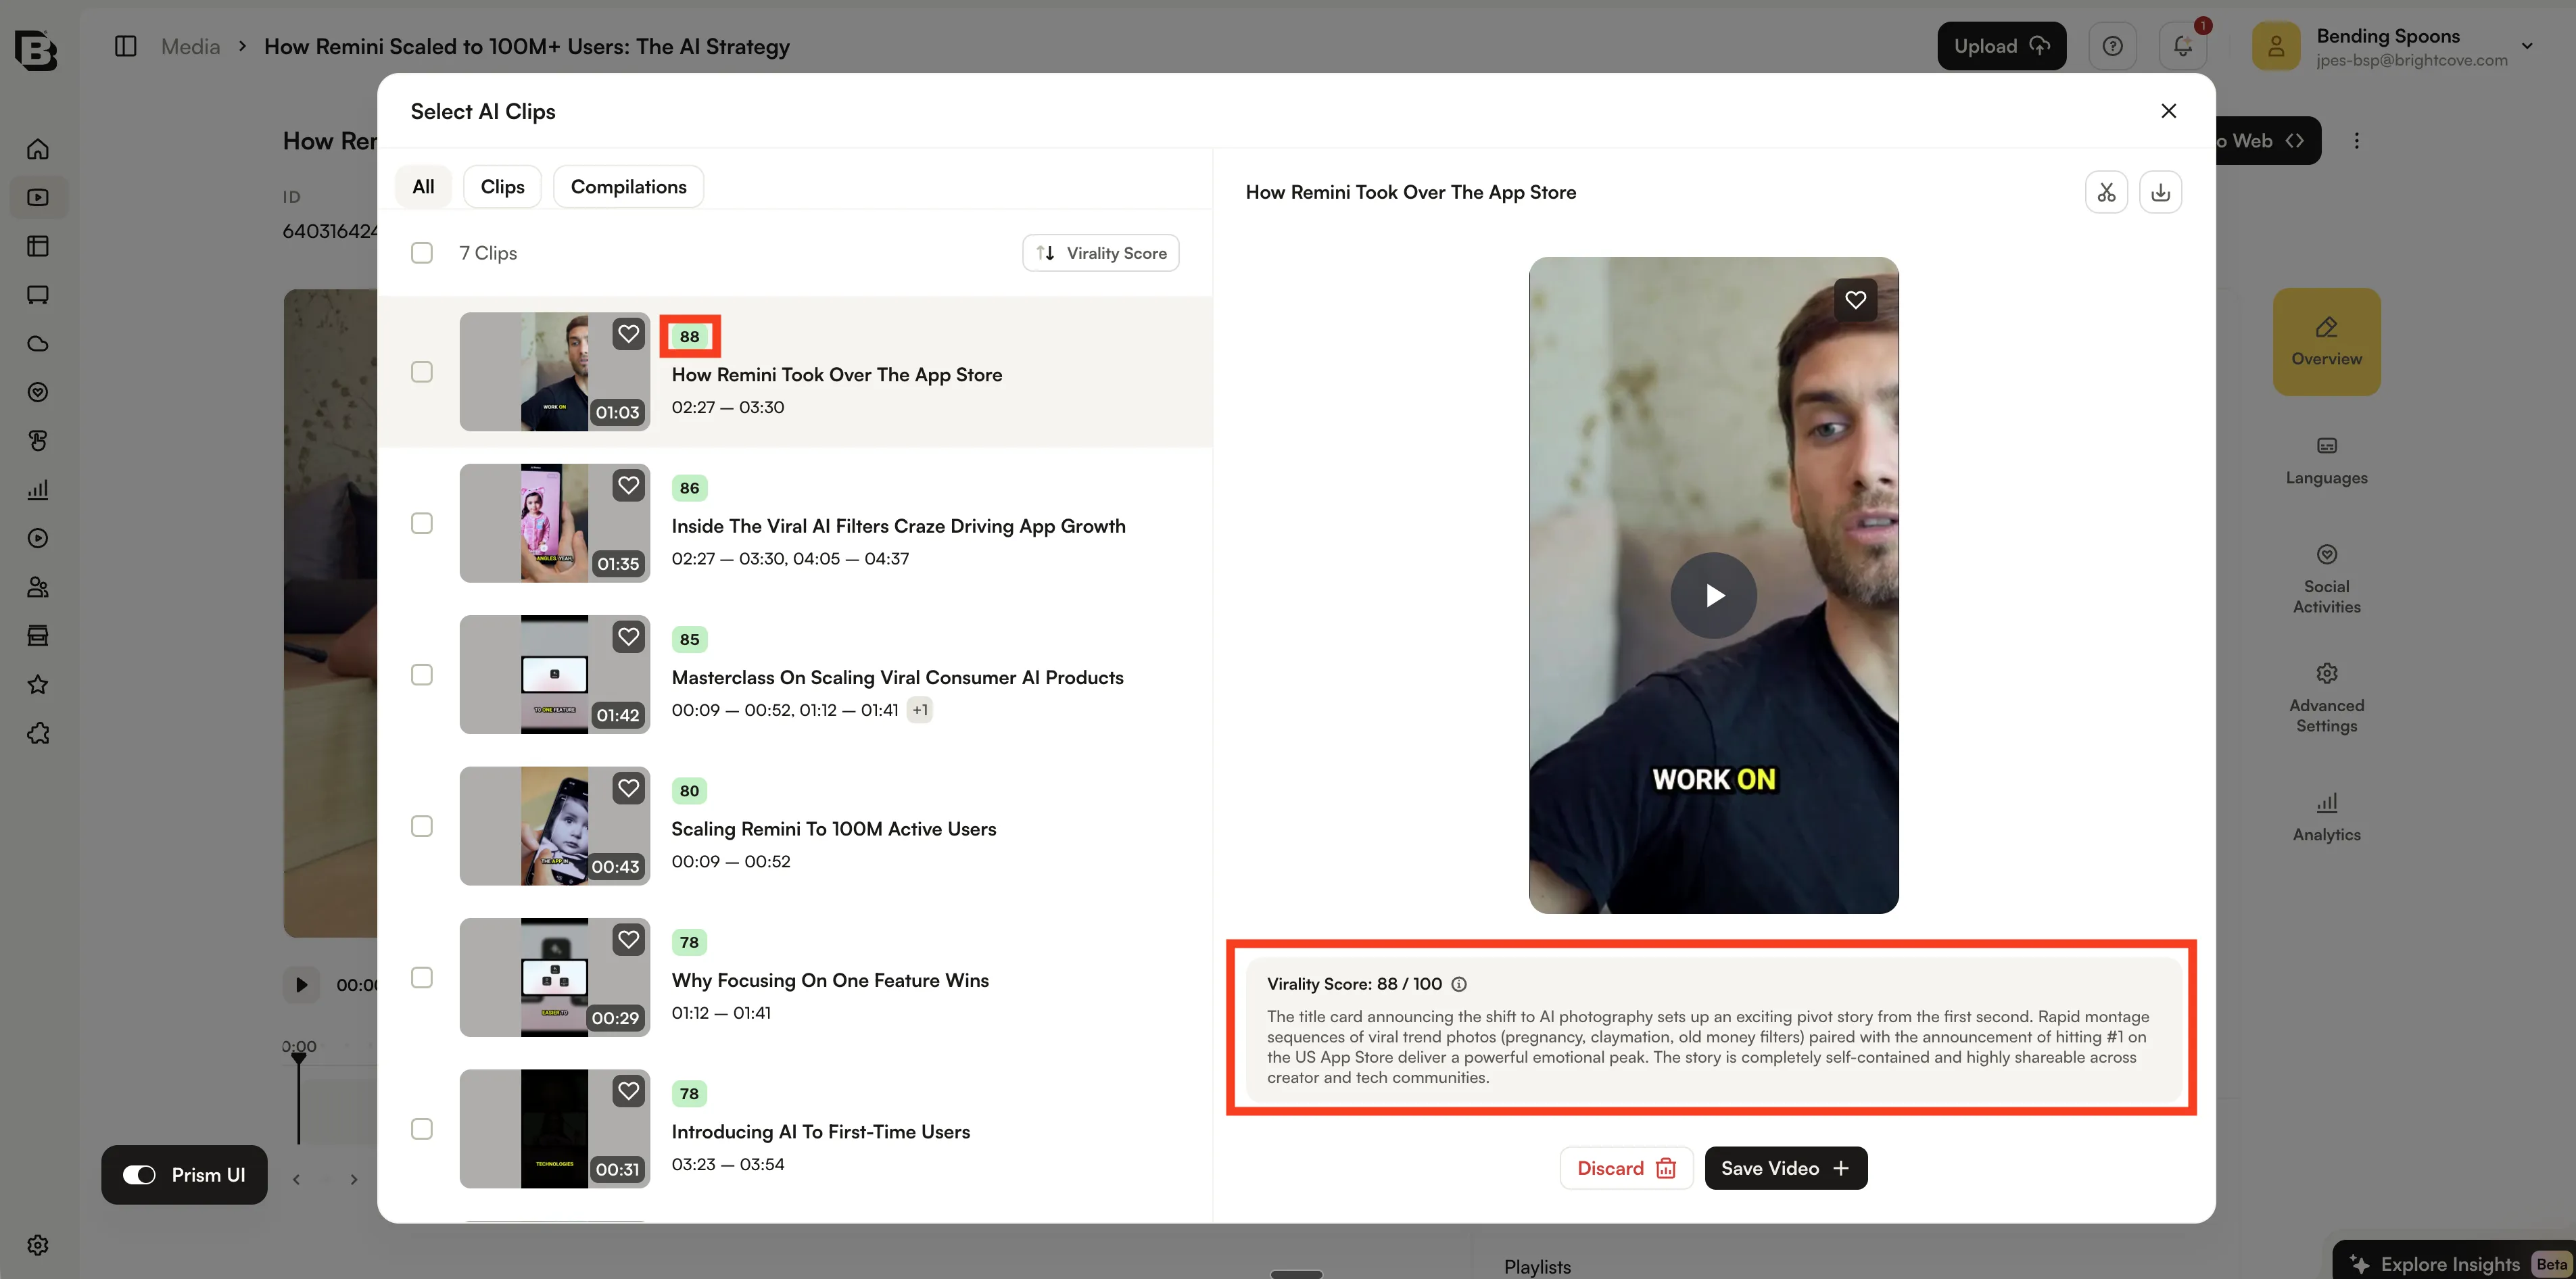
Task: Play the clip preview video
Action: coord(1713,595)
